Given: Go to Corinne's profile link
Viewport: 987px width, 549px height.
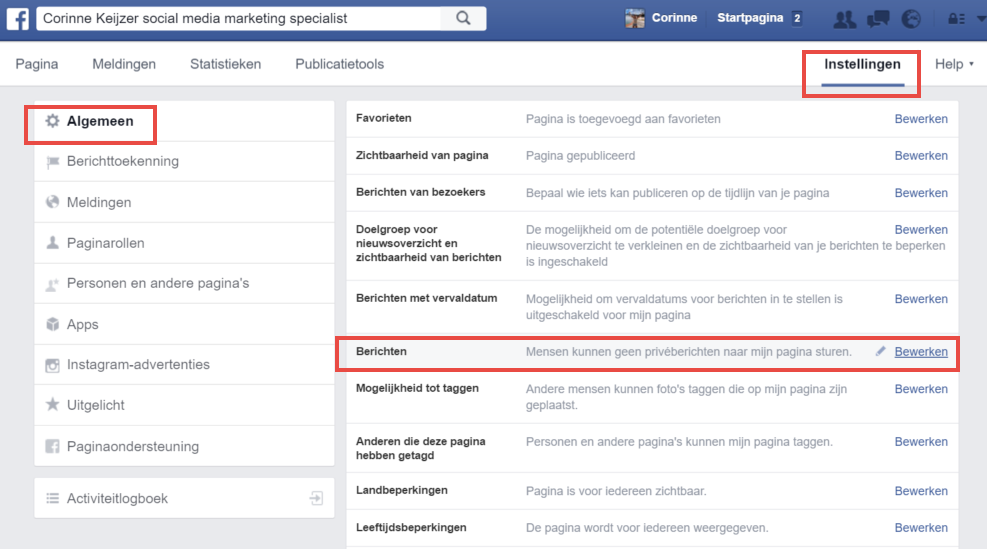Looking at the screenshot, I should pyautogui.click(x=674, y=18).
